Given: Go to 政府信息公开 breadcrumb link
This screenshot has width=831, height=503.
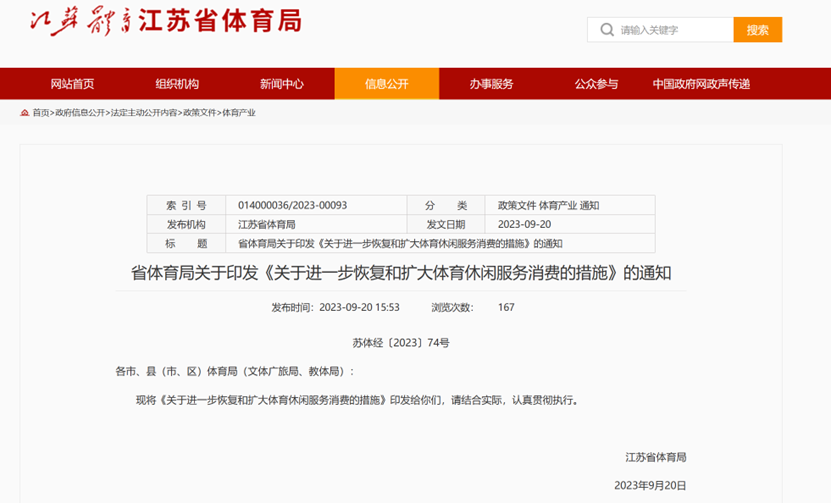Looking at the screenshot, I should click(x=80, y=113).
